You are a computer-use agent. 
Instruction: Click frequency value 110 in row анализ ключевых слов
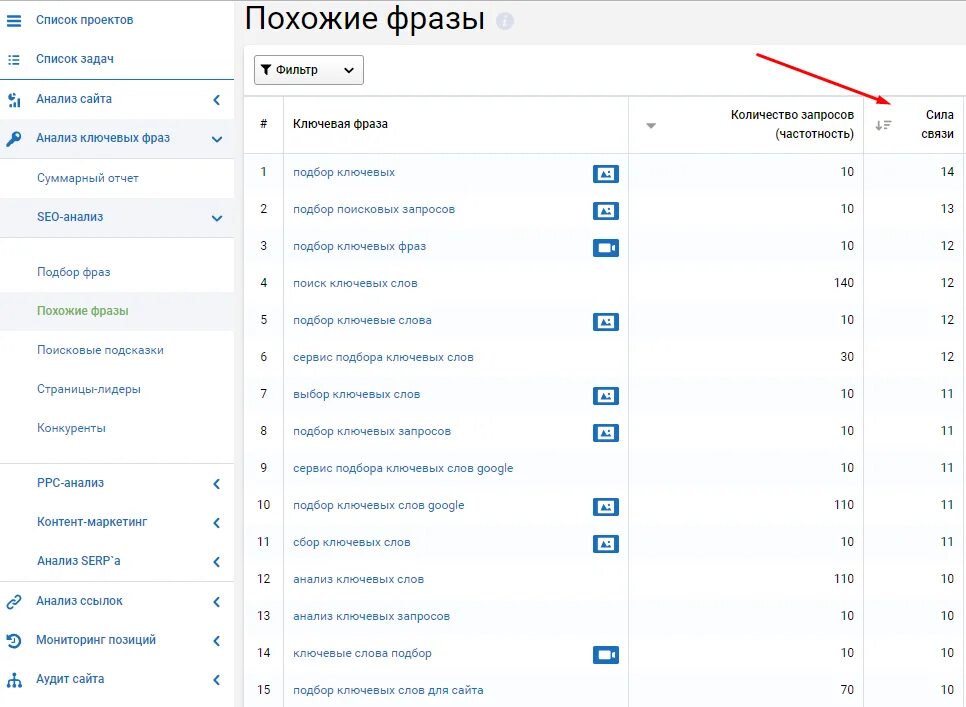(x=844, y=578)
